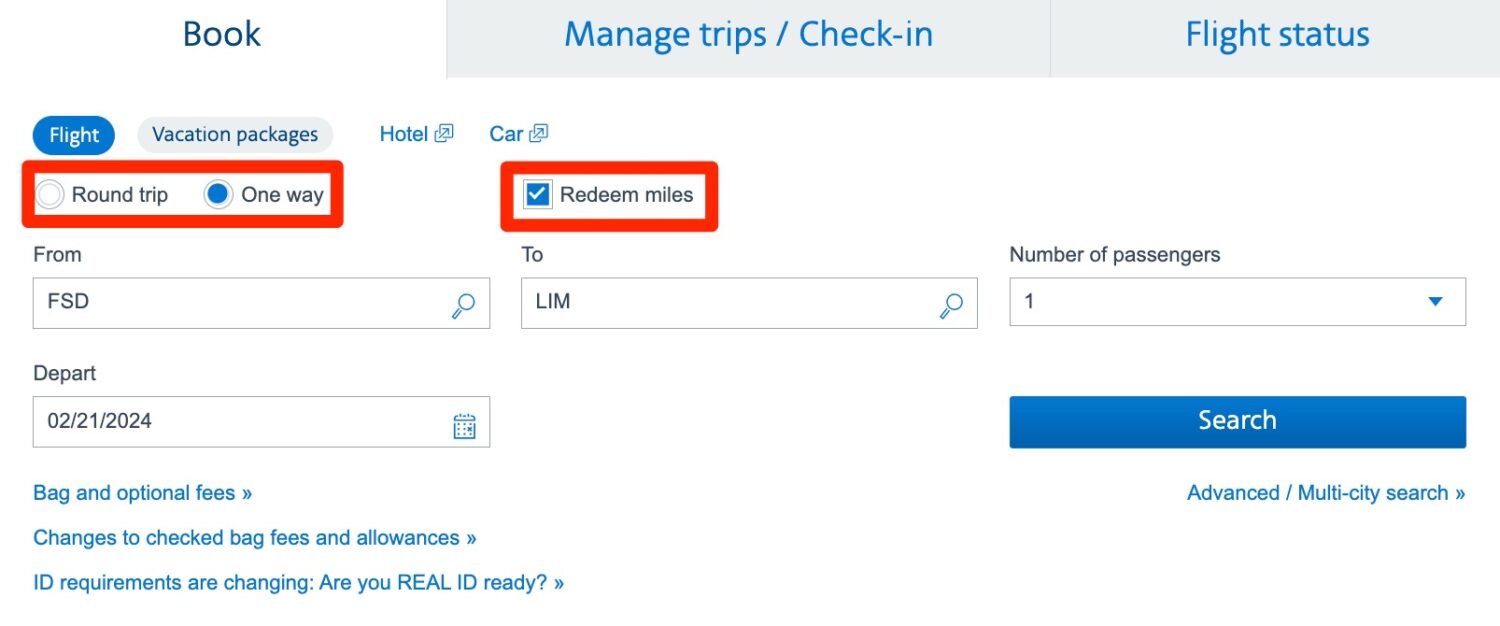
Task: Switch to the Book tab
Action: 221,34
